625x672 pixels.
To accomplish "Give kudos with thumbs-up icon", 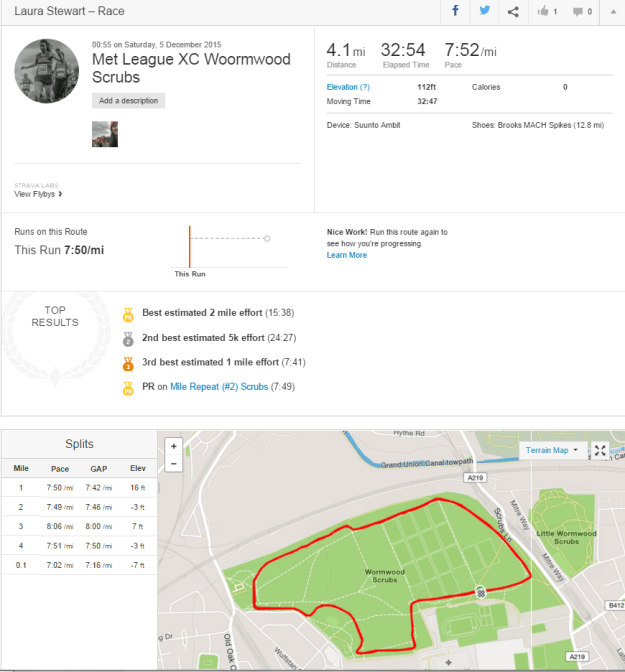I will pos(547,11).
